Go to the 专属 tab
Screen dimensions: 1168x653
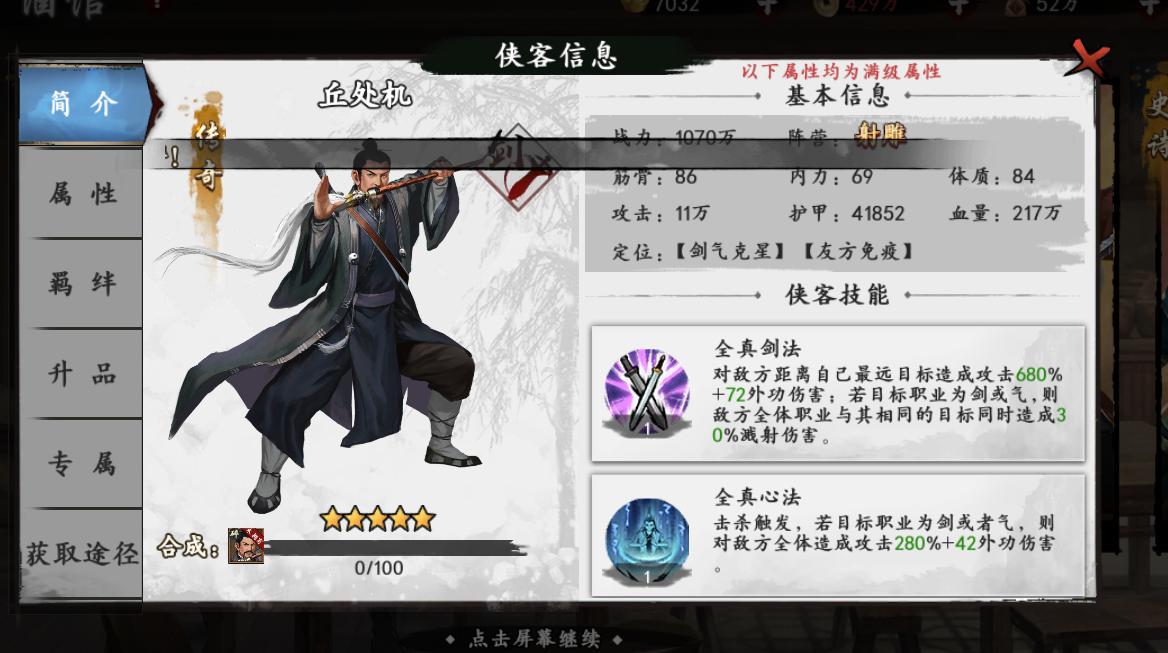click(83, 464)
